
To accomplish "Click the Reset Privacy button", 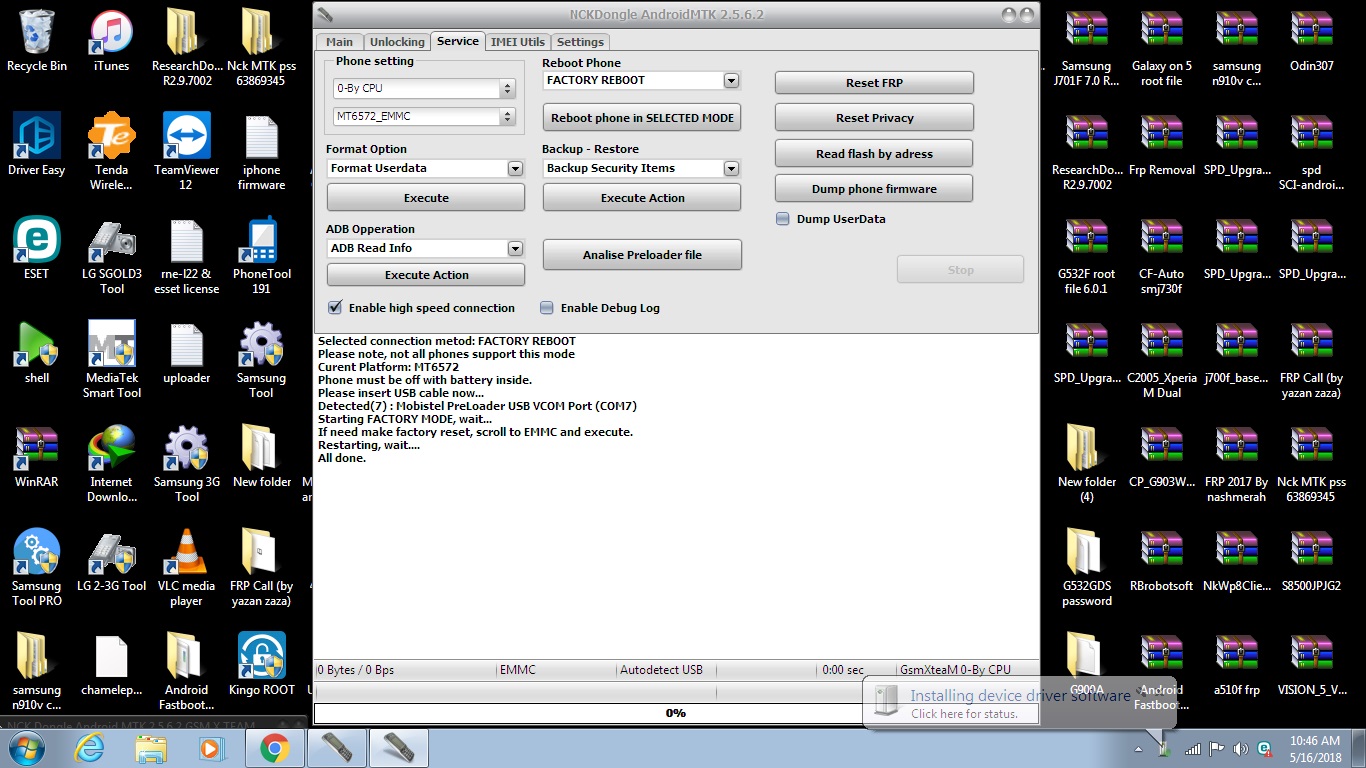I will pos(874,118).
